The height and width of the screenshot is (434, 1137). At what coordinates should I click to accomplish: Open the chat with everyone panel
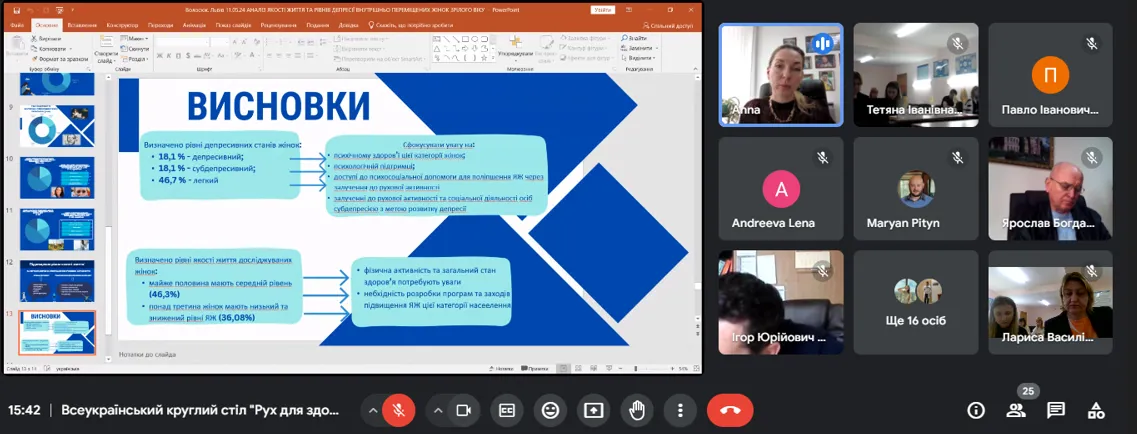pyautogui.click(x=1056, y=410)
